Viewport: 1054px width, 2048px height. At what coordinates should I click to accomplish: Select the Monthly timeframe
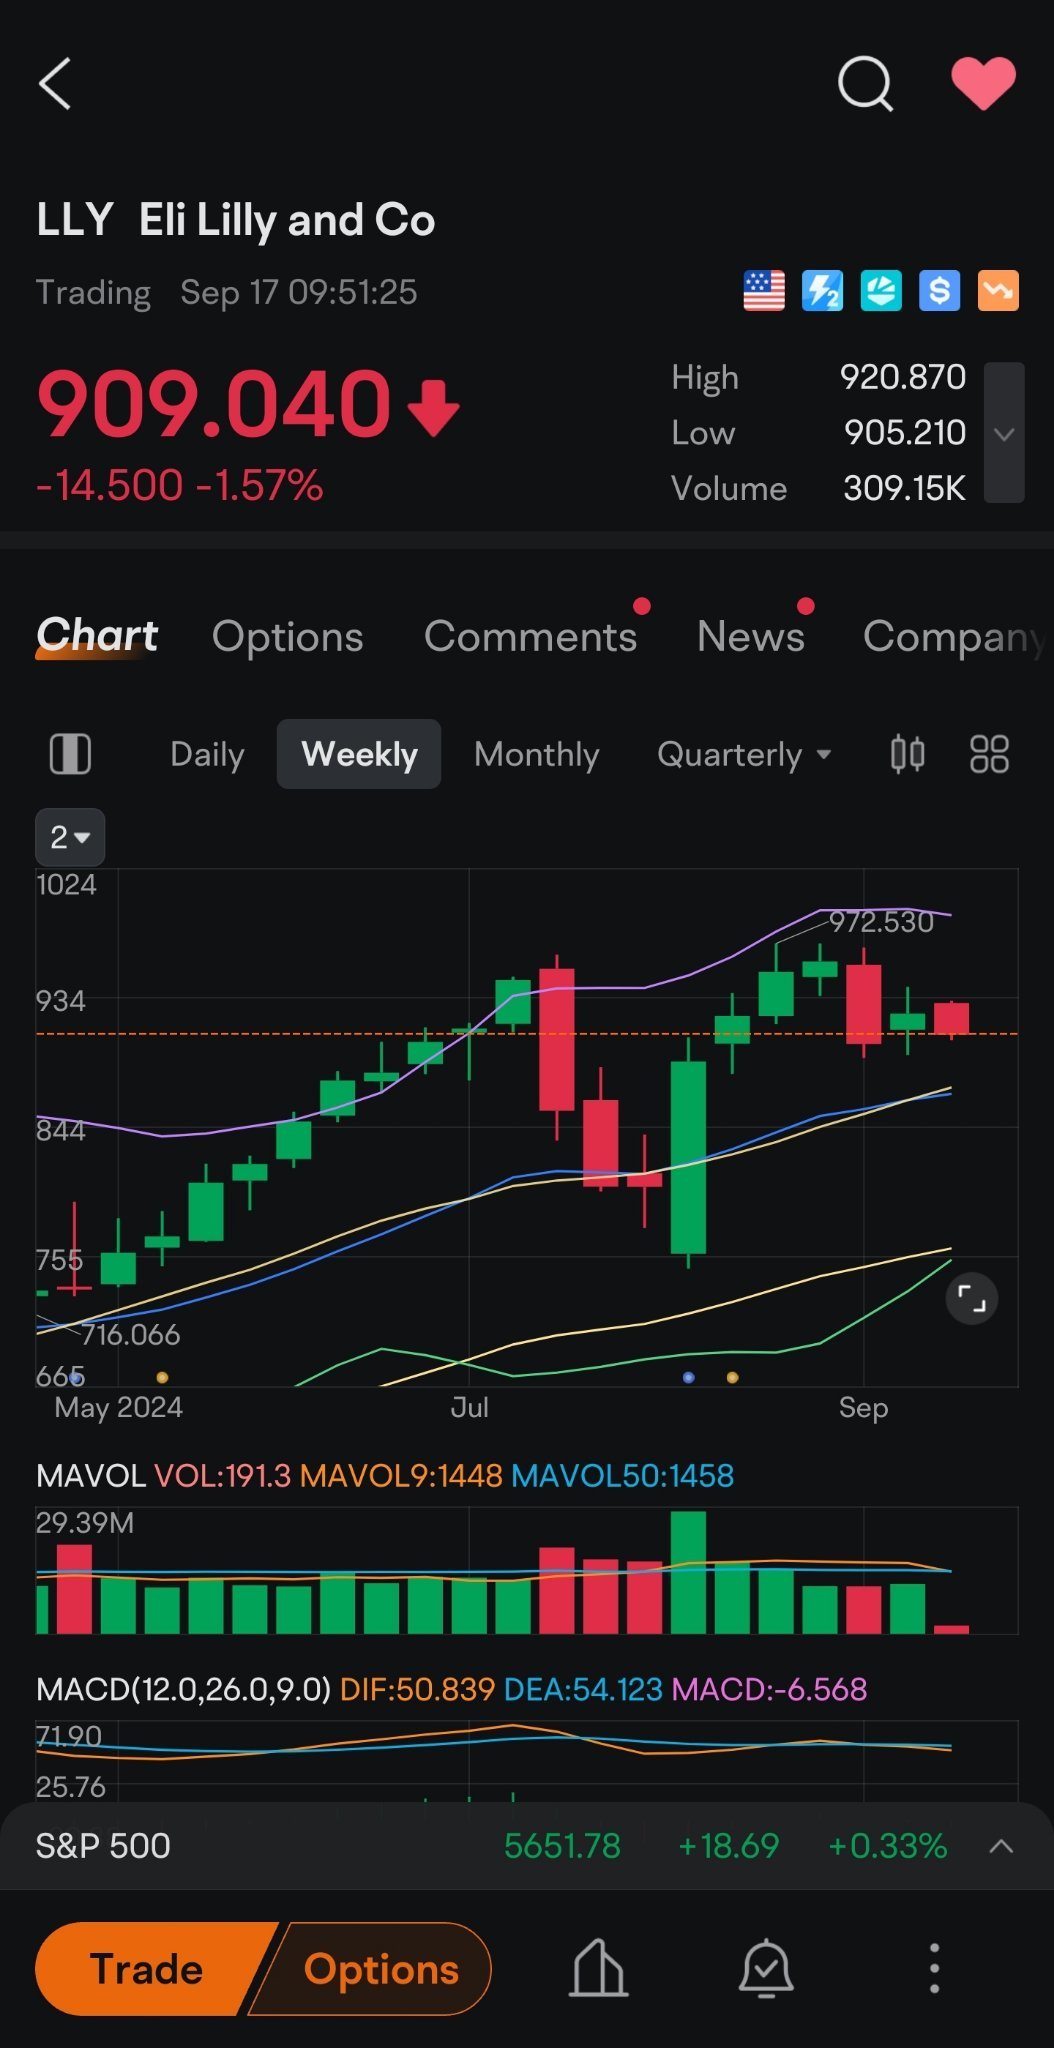pos(536,754)
